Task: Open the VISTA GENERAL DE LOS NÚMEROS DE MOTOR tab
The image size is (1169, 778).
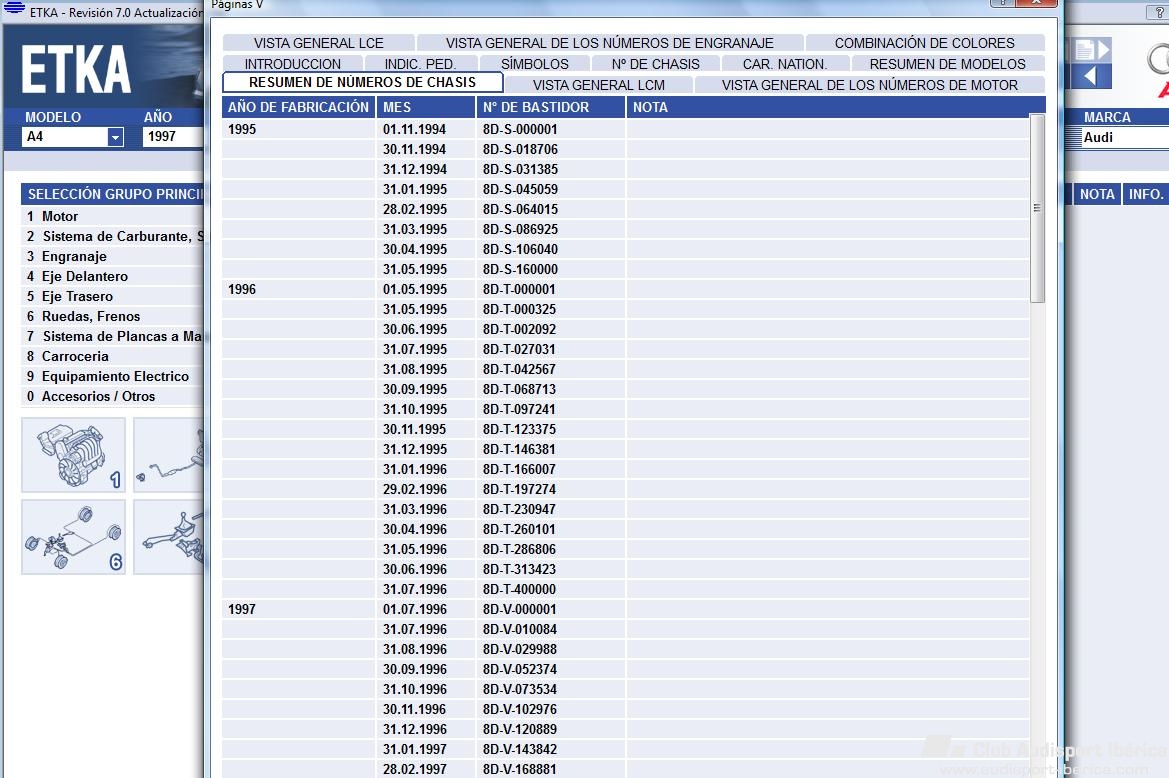Action: [x=869, y=85]
